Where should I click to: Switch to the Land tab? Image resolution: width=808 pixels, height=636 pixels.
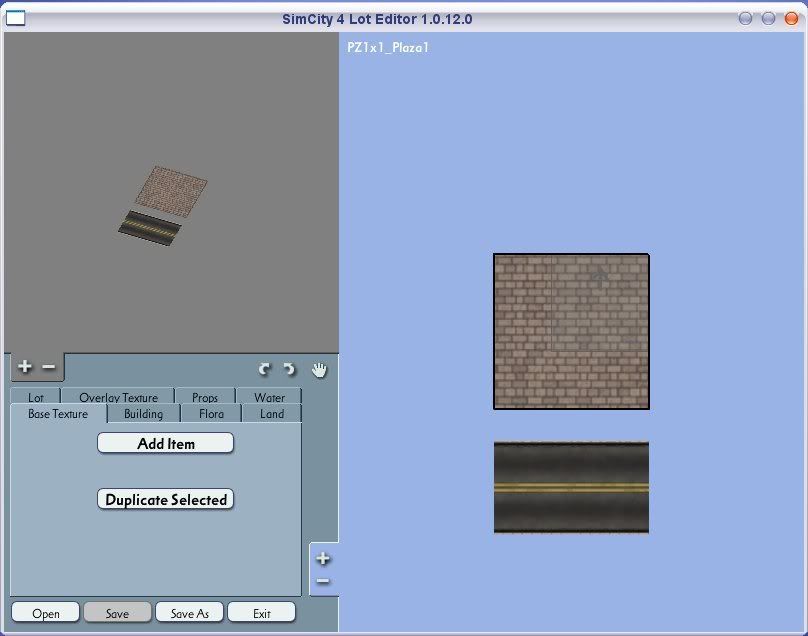[272, 414]
